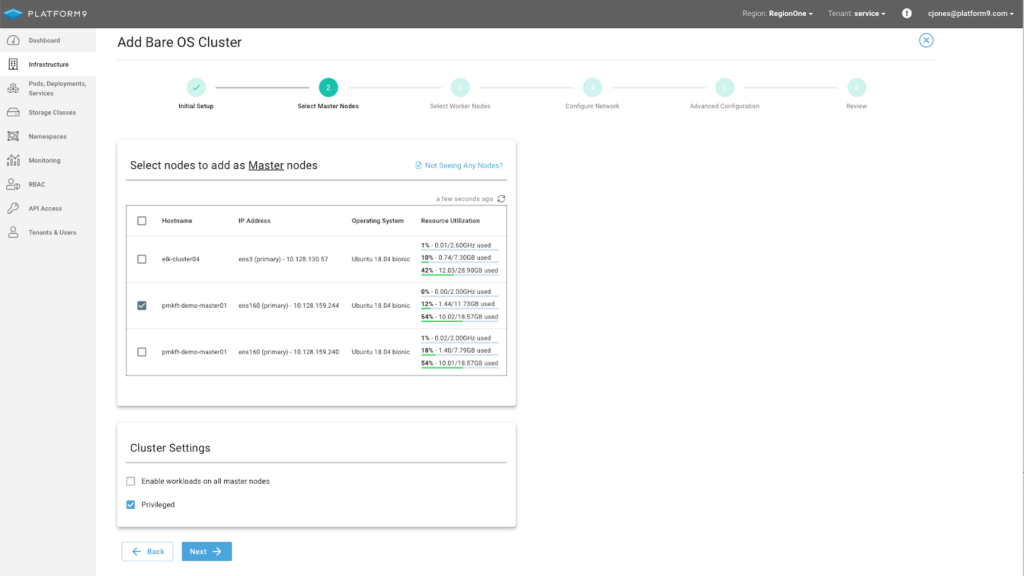Viewport: 1024px width, 576px height.
Task: Open RBAC via its sidebar icon
Action: [x=13, y=185]
